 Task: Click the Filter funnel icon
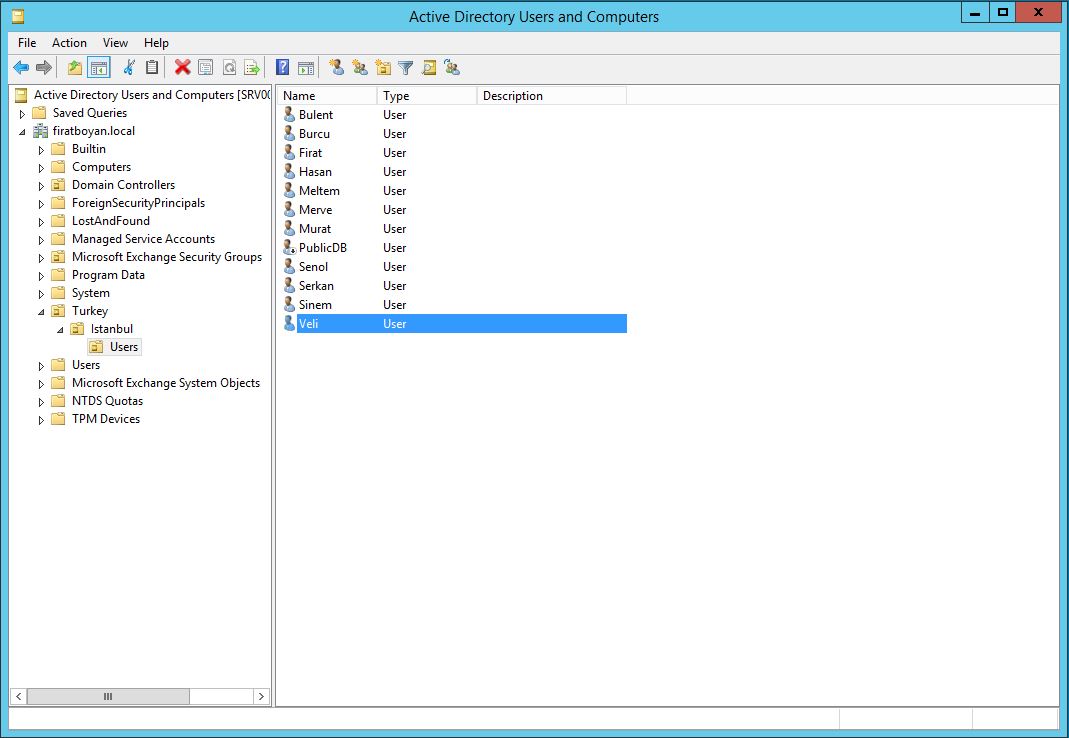[406, 68]
